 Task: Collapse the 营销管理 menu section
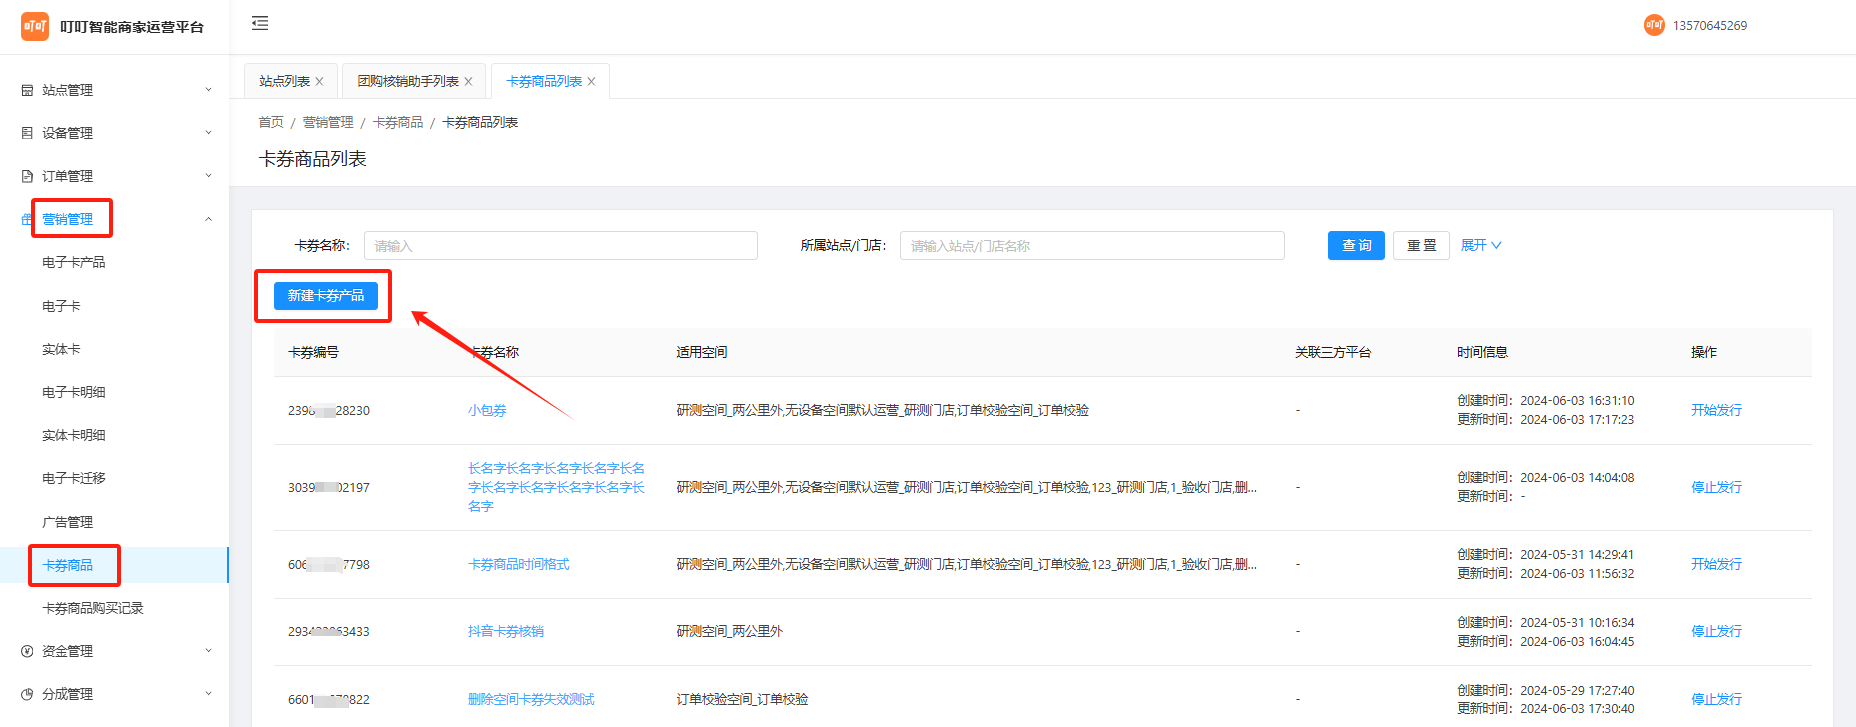point(115,219)
